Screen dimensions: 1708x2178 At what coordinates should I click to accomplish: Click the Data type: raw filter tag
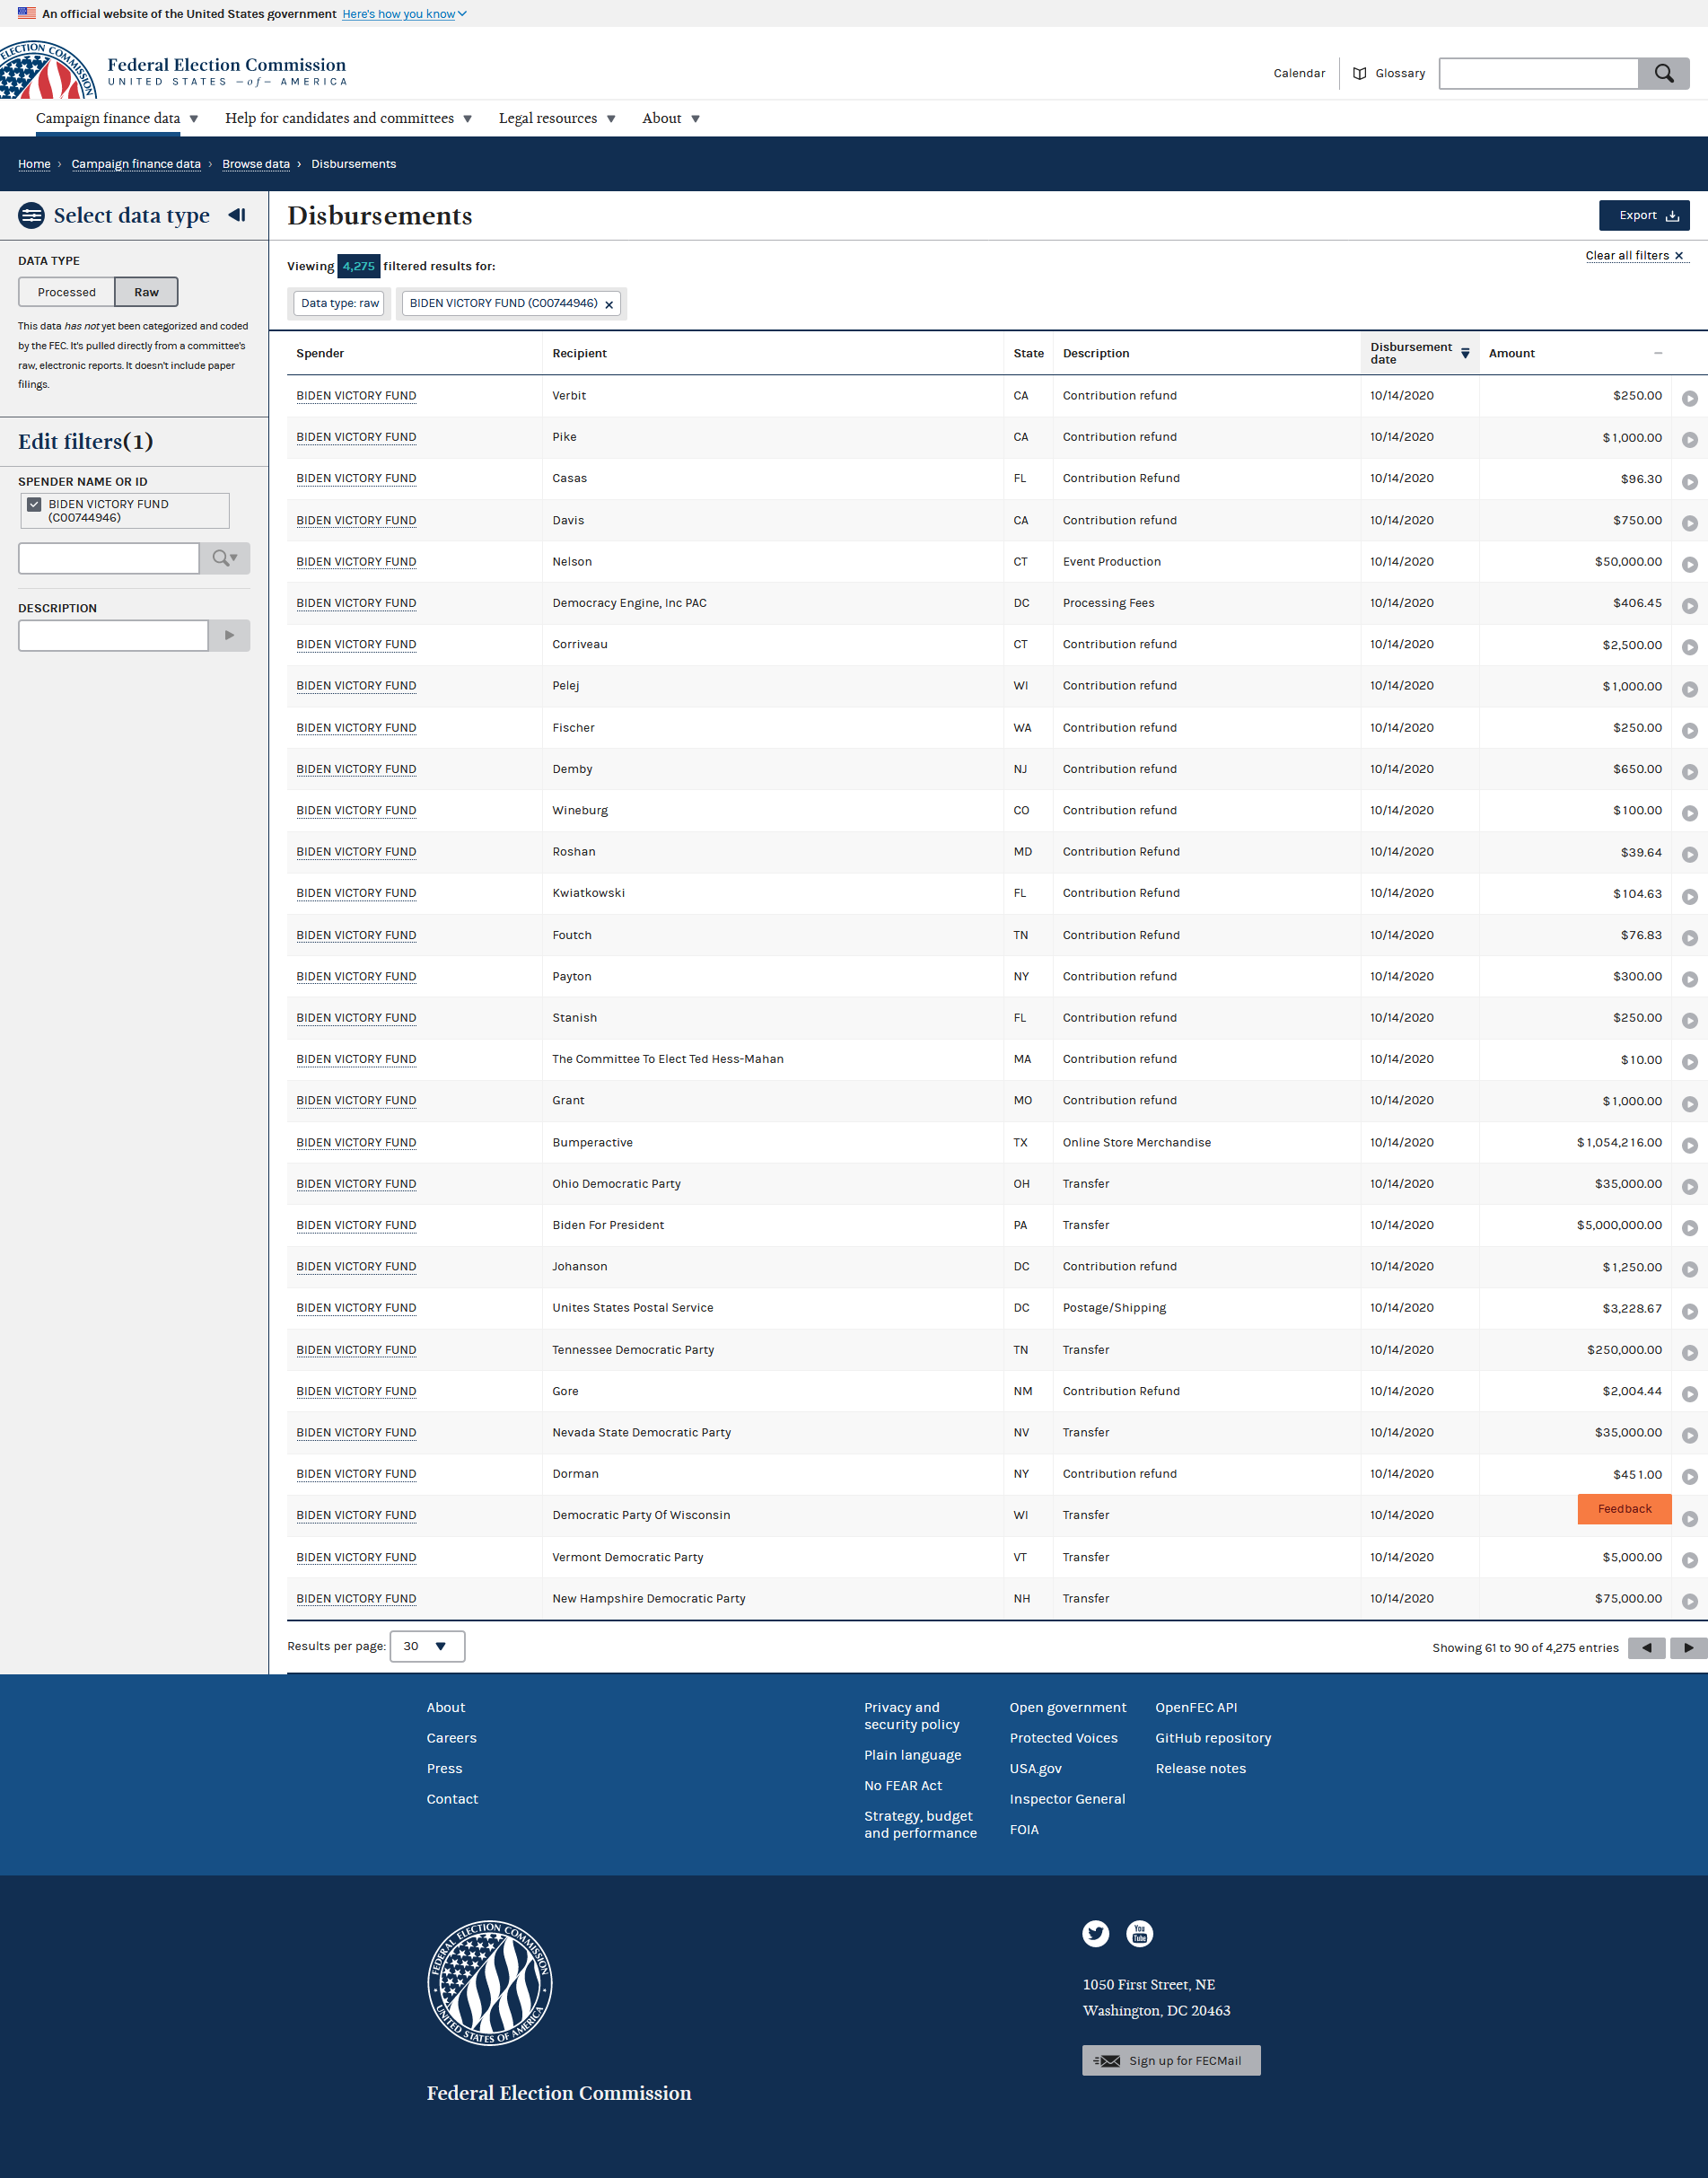(340, 303)
